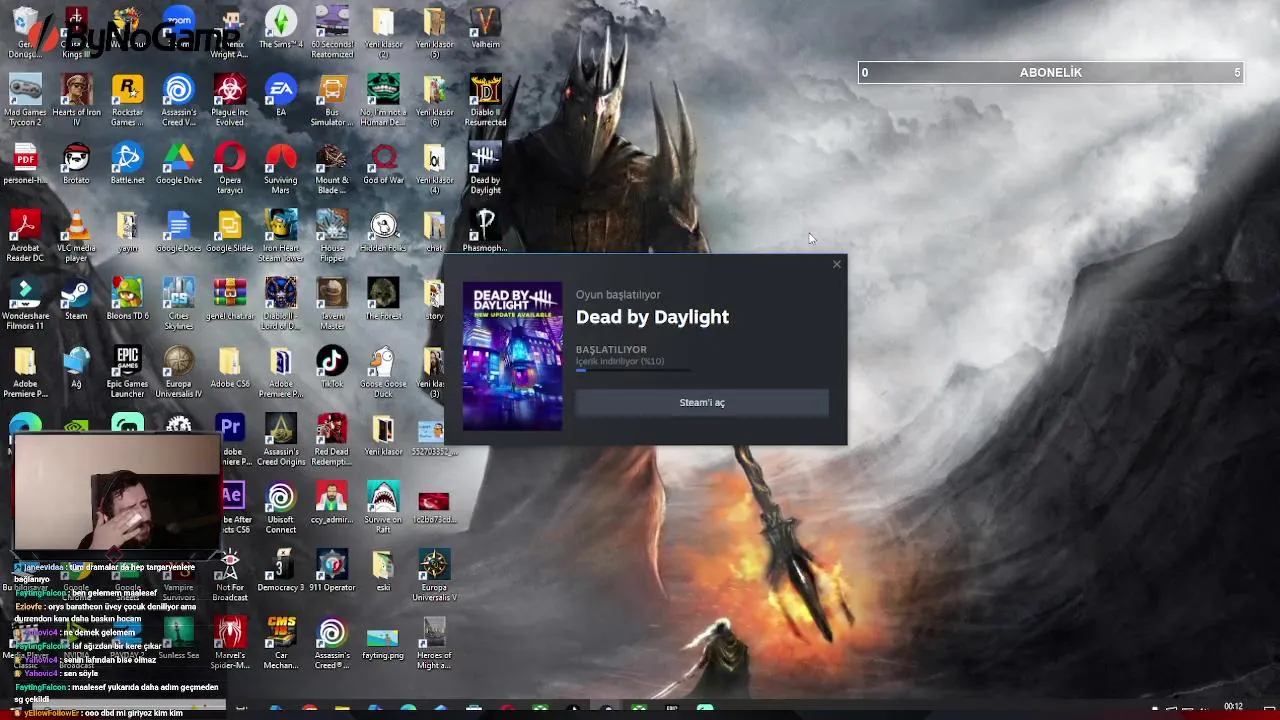Select the Diablo II Resurrected icon
The width and height of the screenshot is (1280, 720).
485,101
